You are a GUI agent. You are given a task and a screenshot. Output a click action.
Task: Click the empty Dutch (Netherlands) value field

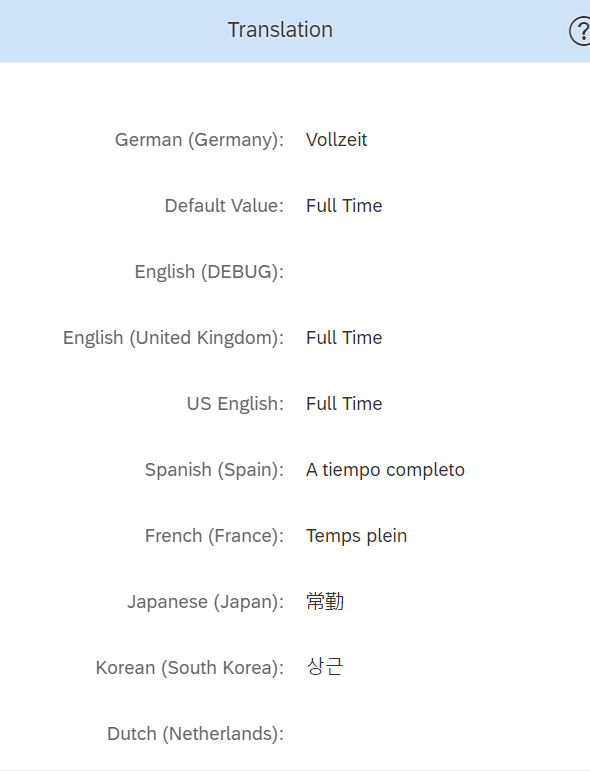(442, 734)
